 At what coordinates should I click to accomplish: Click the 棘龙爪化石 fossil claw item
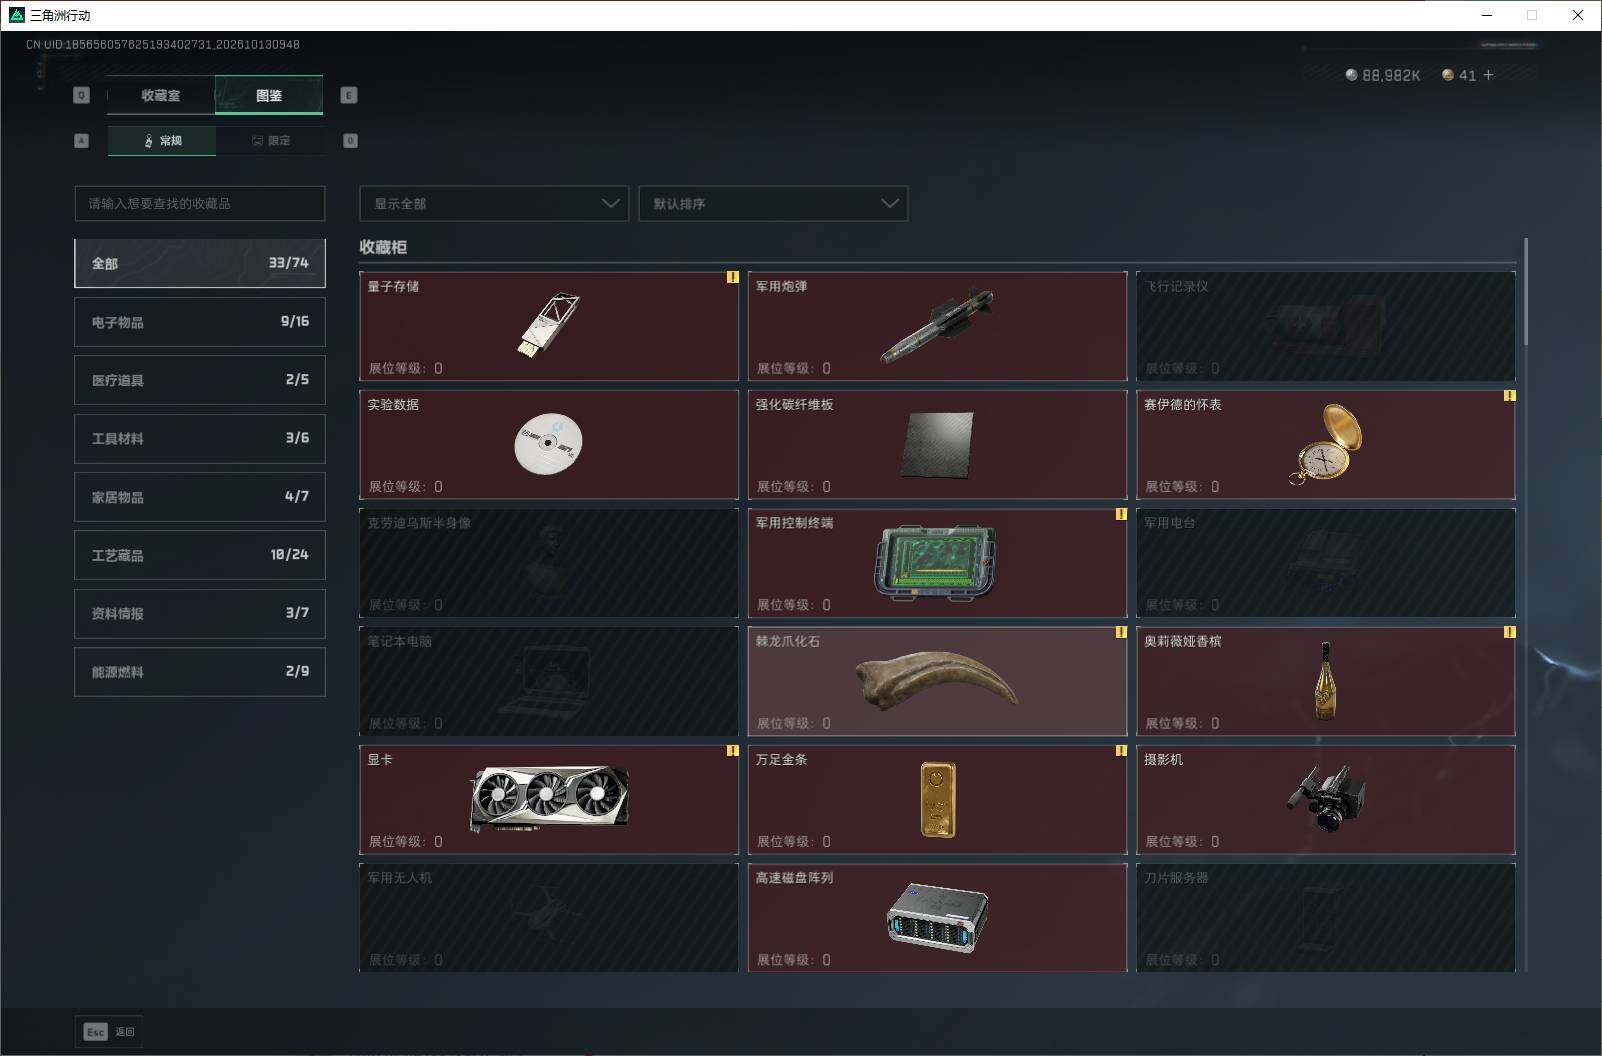tap(937, 681)
